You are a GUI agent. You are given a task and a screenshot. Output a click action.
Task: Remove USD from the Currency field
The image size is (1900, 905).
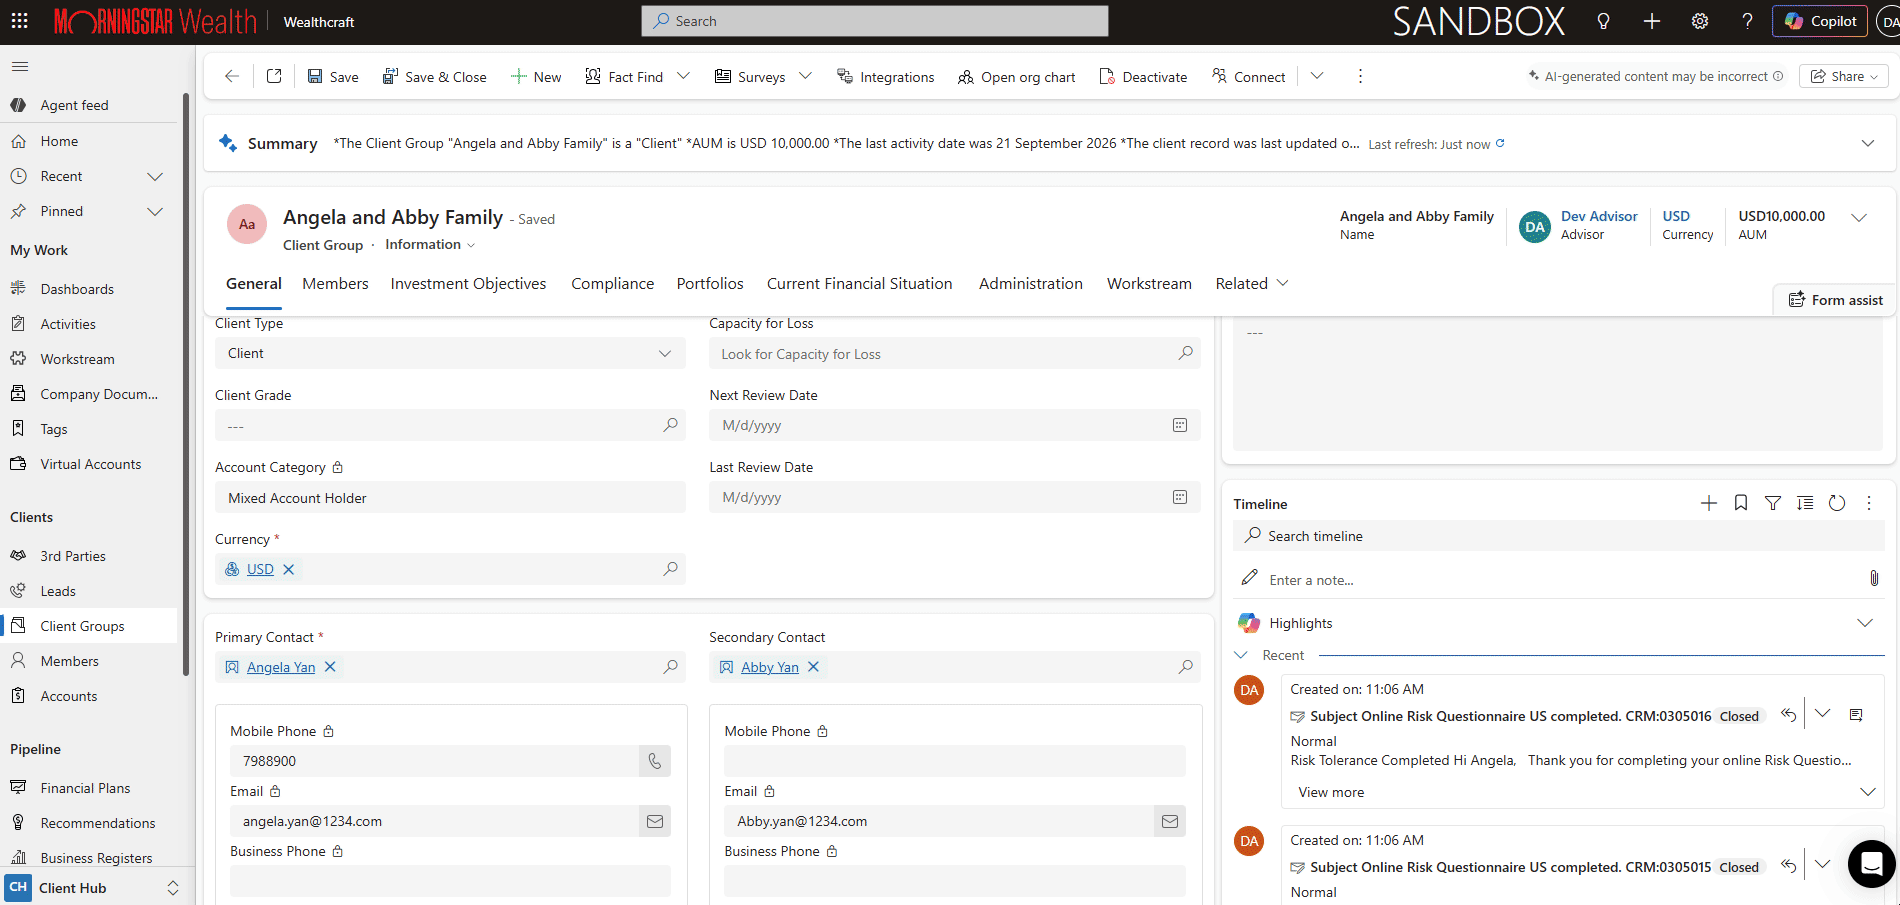(289, 569)
